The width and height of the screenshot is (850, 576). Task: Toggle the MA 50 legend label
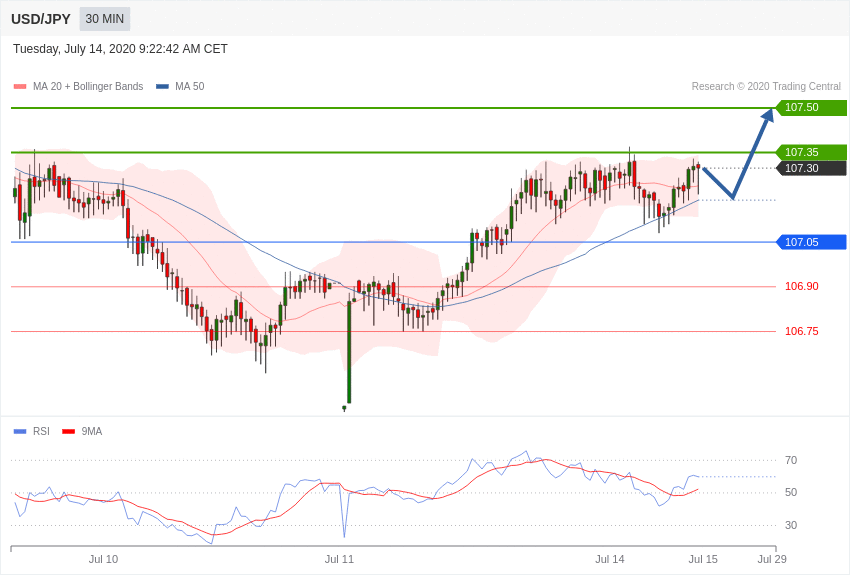[x=190, y=87]
